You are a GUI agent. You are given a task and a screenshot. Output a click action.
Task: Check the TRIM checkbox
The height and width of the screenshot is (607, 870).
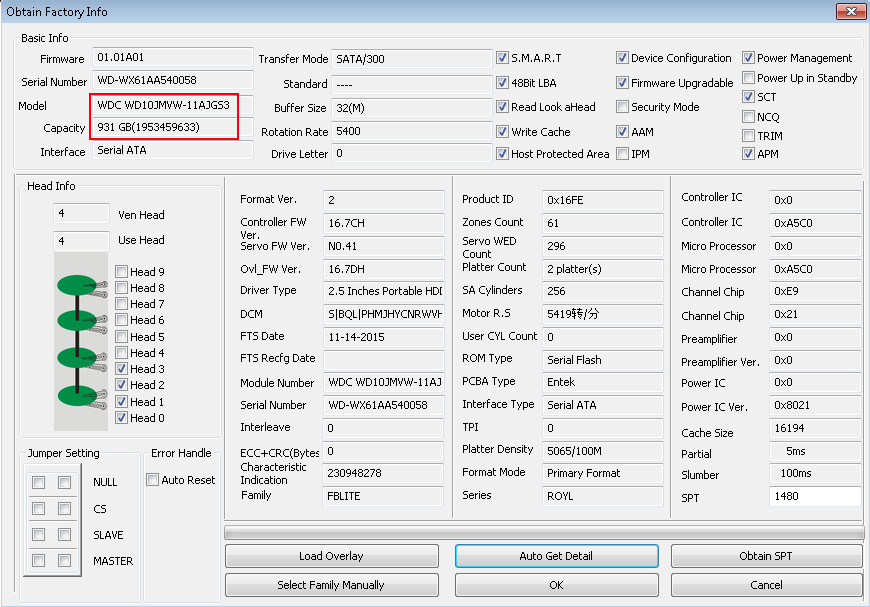pyautogui.click(x=749, y=135)
